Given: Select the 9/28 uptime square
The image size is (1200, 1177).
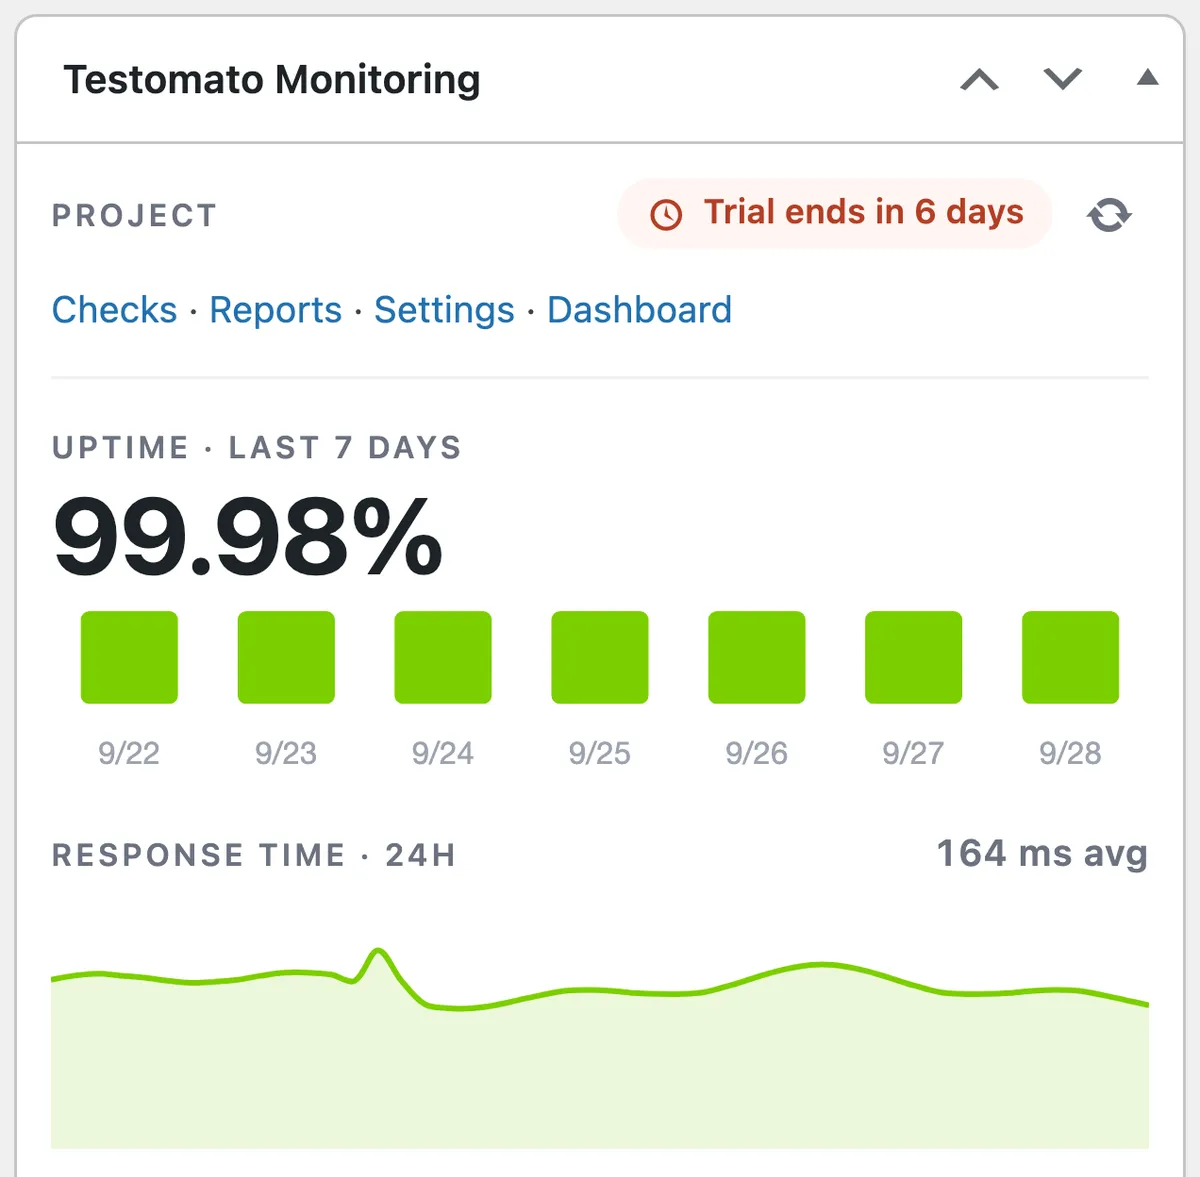Looking at the screenshot, I should (1070, 657).
